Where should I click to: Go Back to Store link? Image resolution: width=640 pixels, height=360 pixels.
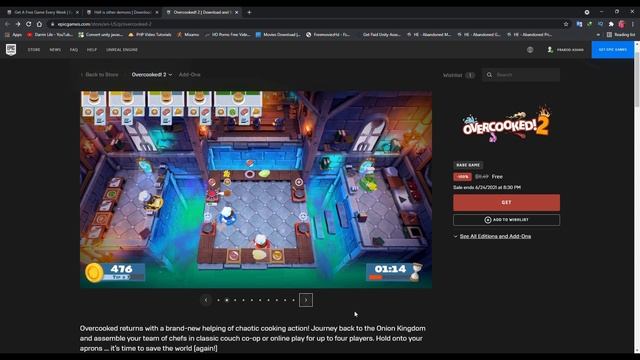pyautogui.click(x=100, y=75)
